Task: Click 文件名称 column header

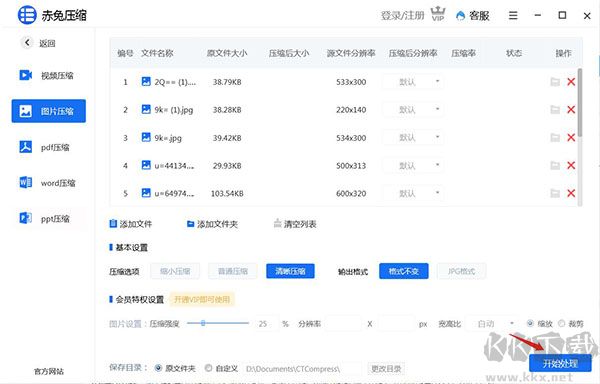Action: coord(157,53)
